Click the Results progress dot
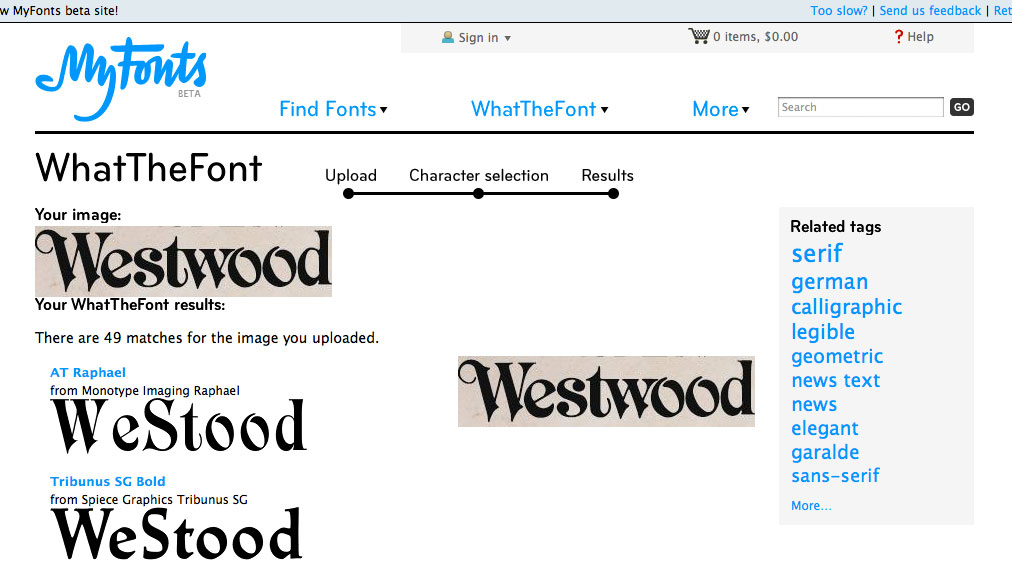This screenshot has width=1012, height=576. click(613, 194)
